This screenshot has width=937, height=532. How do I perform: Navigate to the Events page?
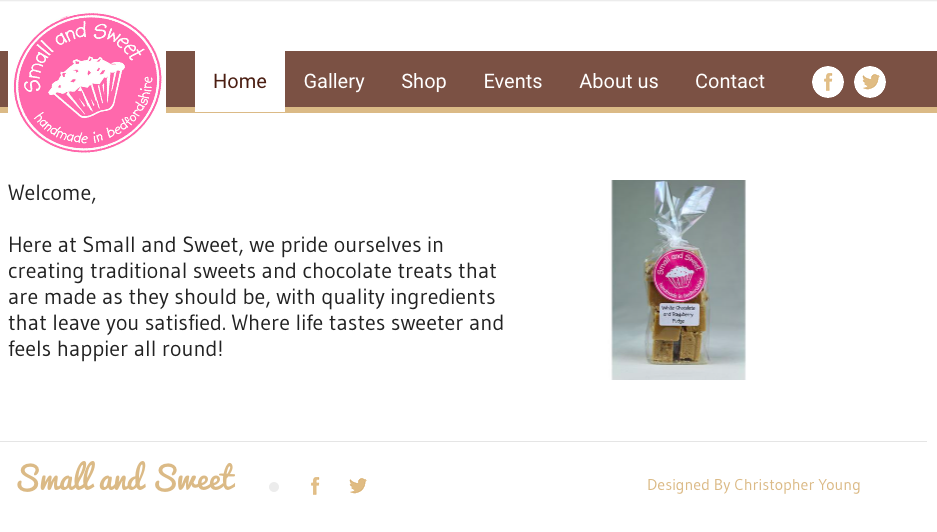coord(513,82)
